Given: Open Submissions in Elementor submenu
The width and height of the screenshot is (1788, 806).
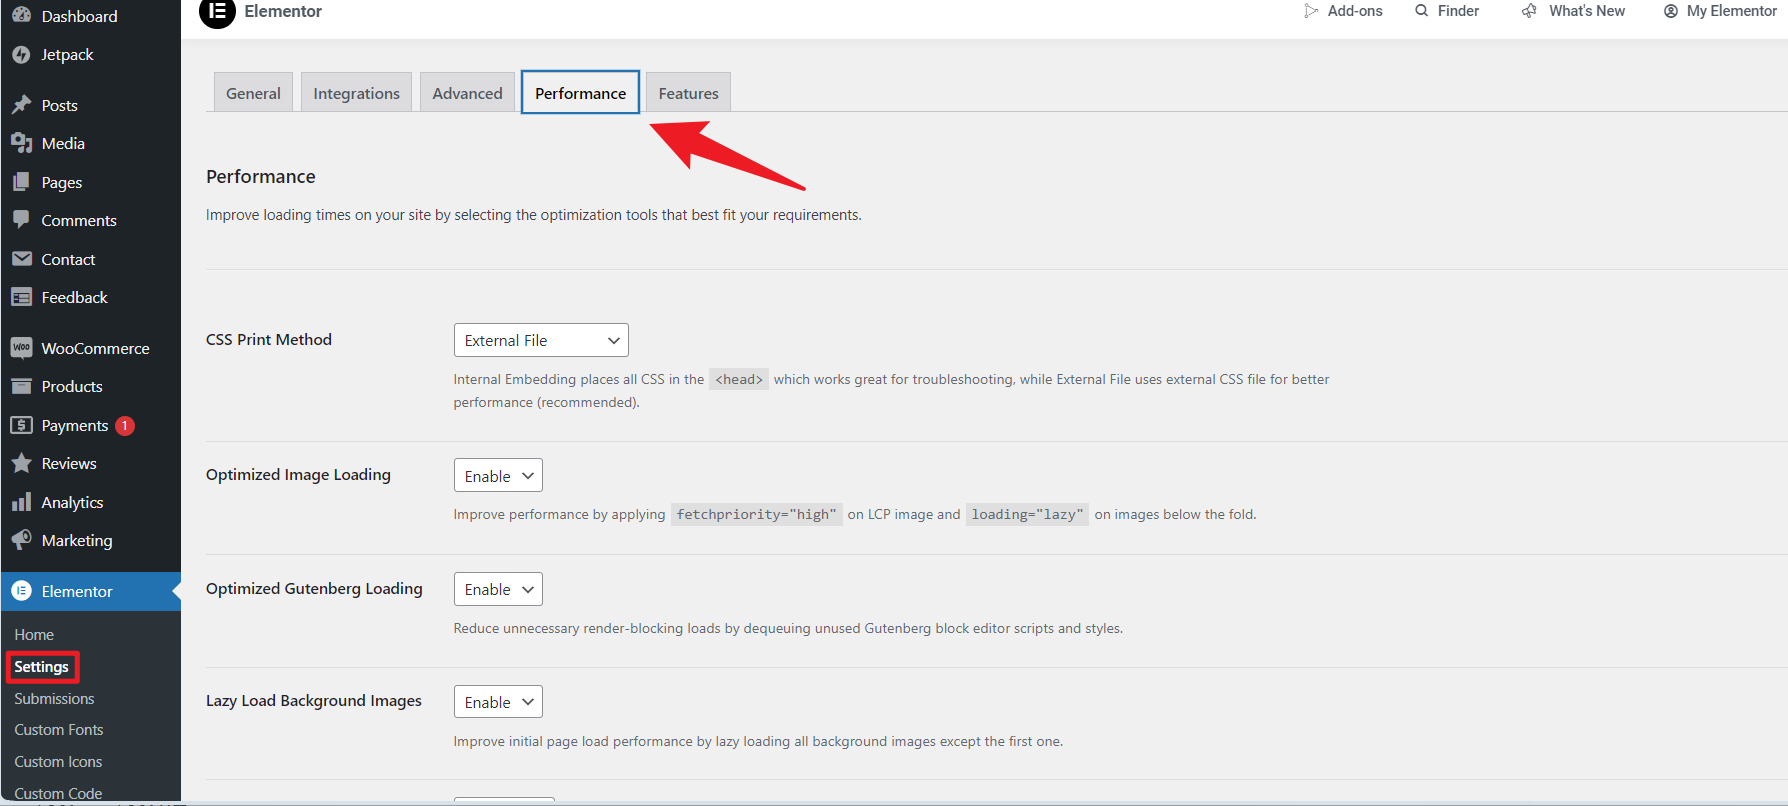Looking at the screenshot, I should point(54,698).
